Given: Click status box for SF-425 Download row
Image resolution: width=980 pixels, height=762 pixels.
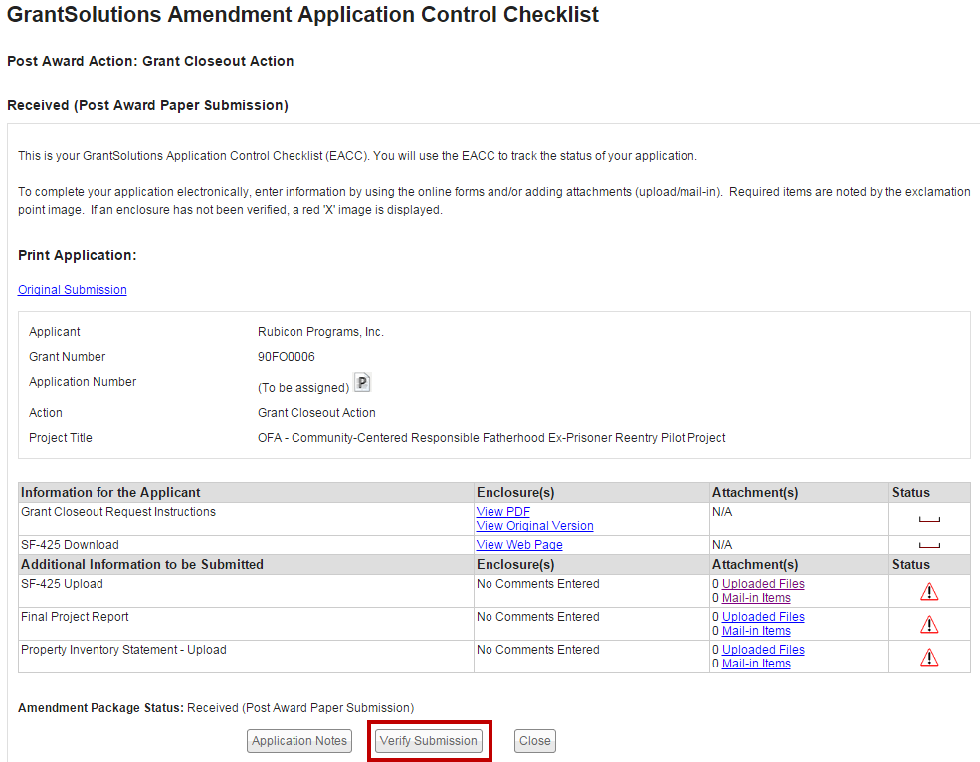Looking at the screenshot, I should (929, 545).
